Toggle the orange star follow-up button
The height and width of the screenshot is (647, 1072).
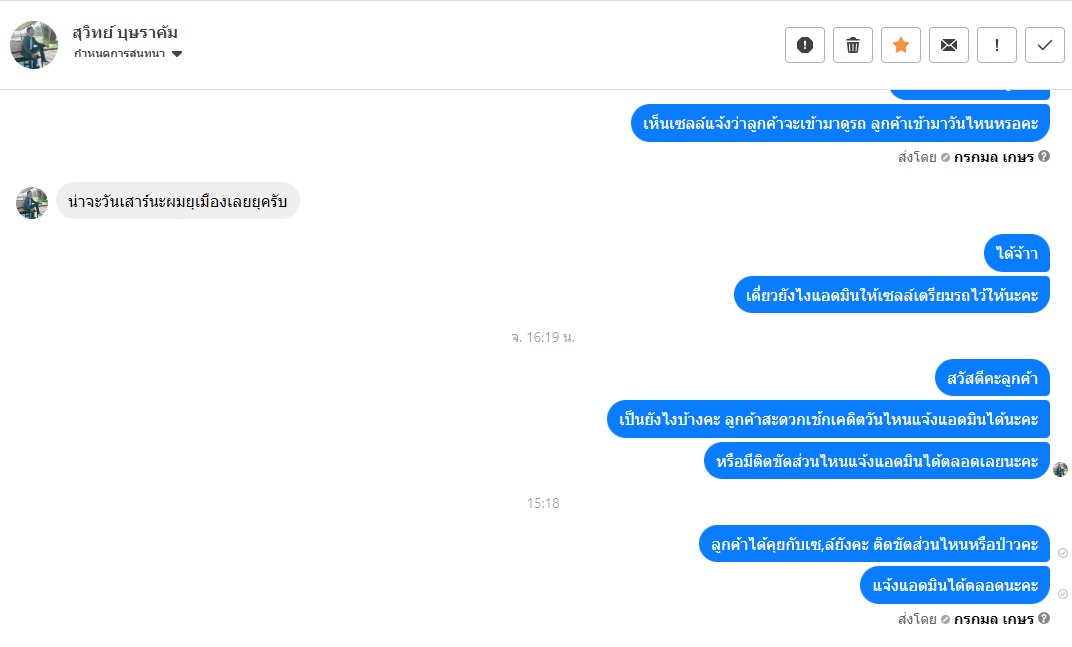[x=901, y=45]
